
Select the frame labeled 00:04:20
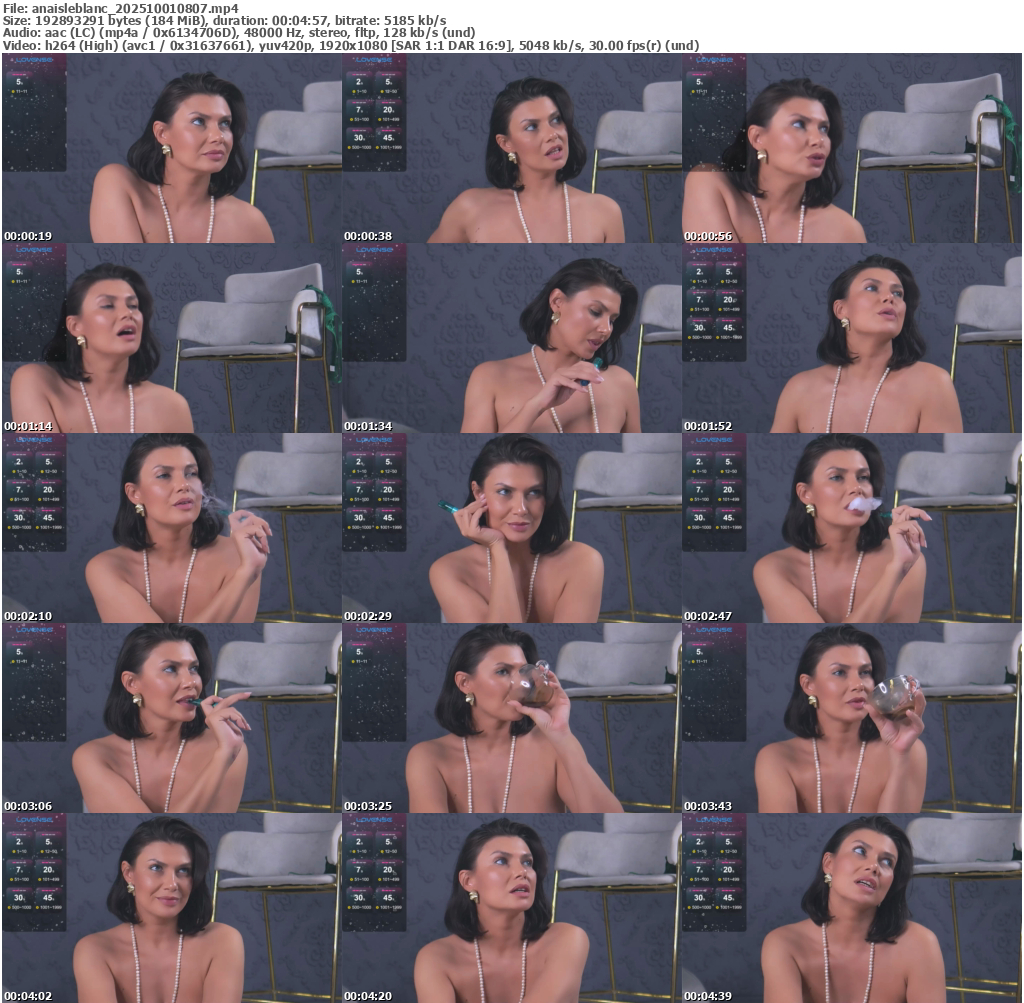pyautogui.click(x=511, y=907)
